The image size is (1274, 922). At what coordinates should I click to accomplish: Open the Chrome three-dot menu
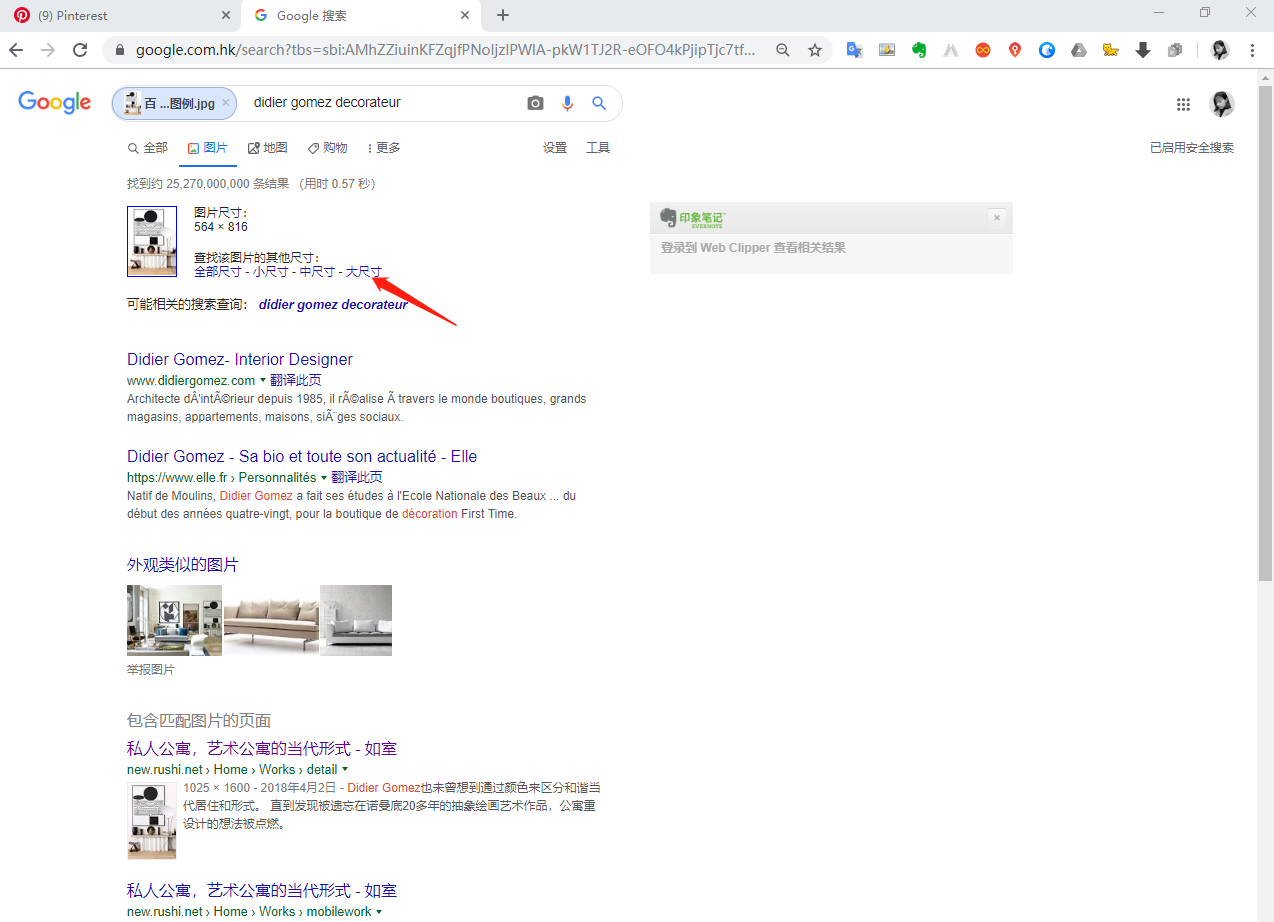1253,50
